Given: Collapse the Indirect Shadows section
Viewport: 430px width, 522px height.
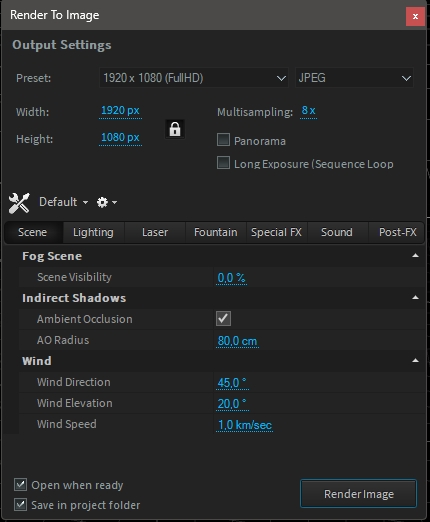Looking at the screenshot, I should [415, 297].
